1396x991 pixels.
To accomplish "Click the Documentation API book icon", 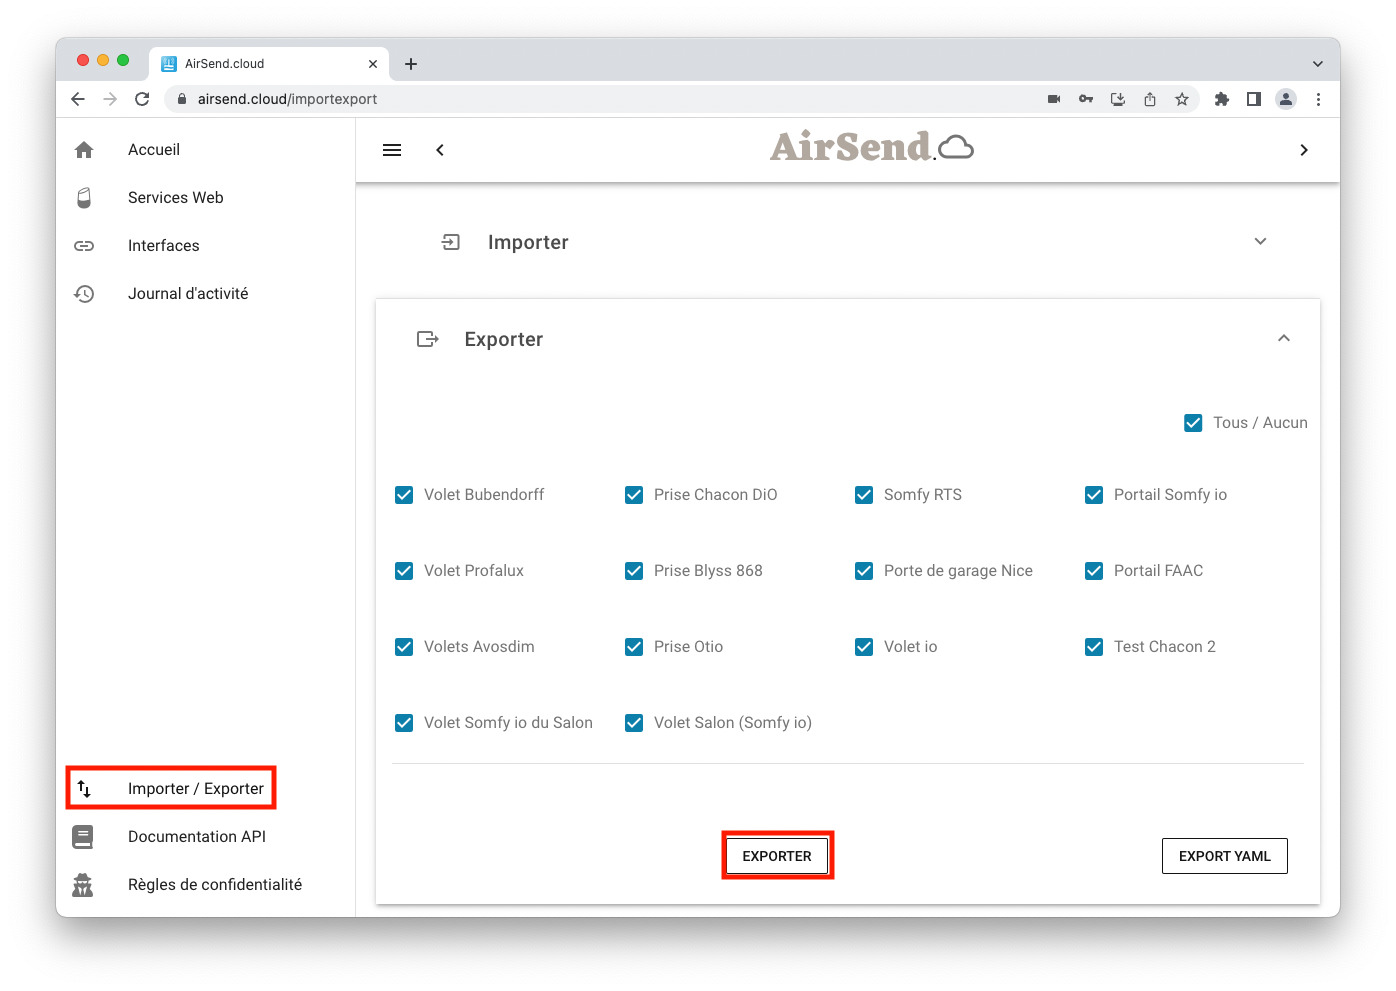I will tap(83, 837).
